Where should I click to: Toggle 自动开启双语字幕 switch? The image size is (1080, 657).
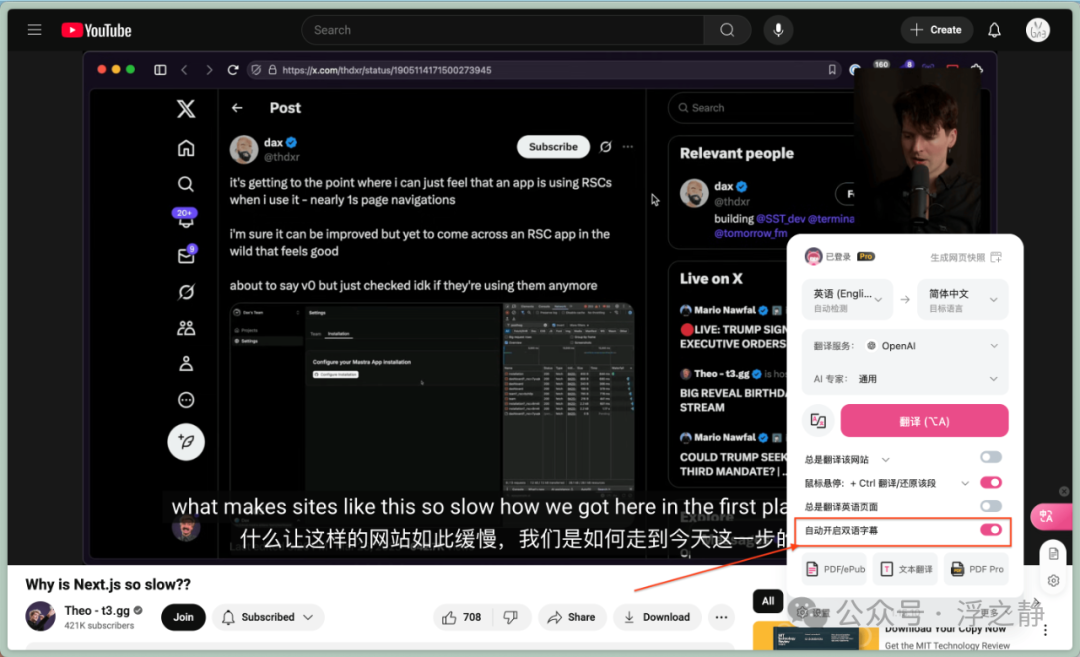(x=990, y=530)
